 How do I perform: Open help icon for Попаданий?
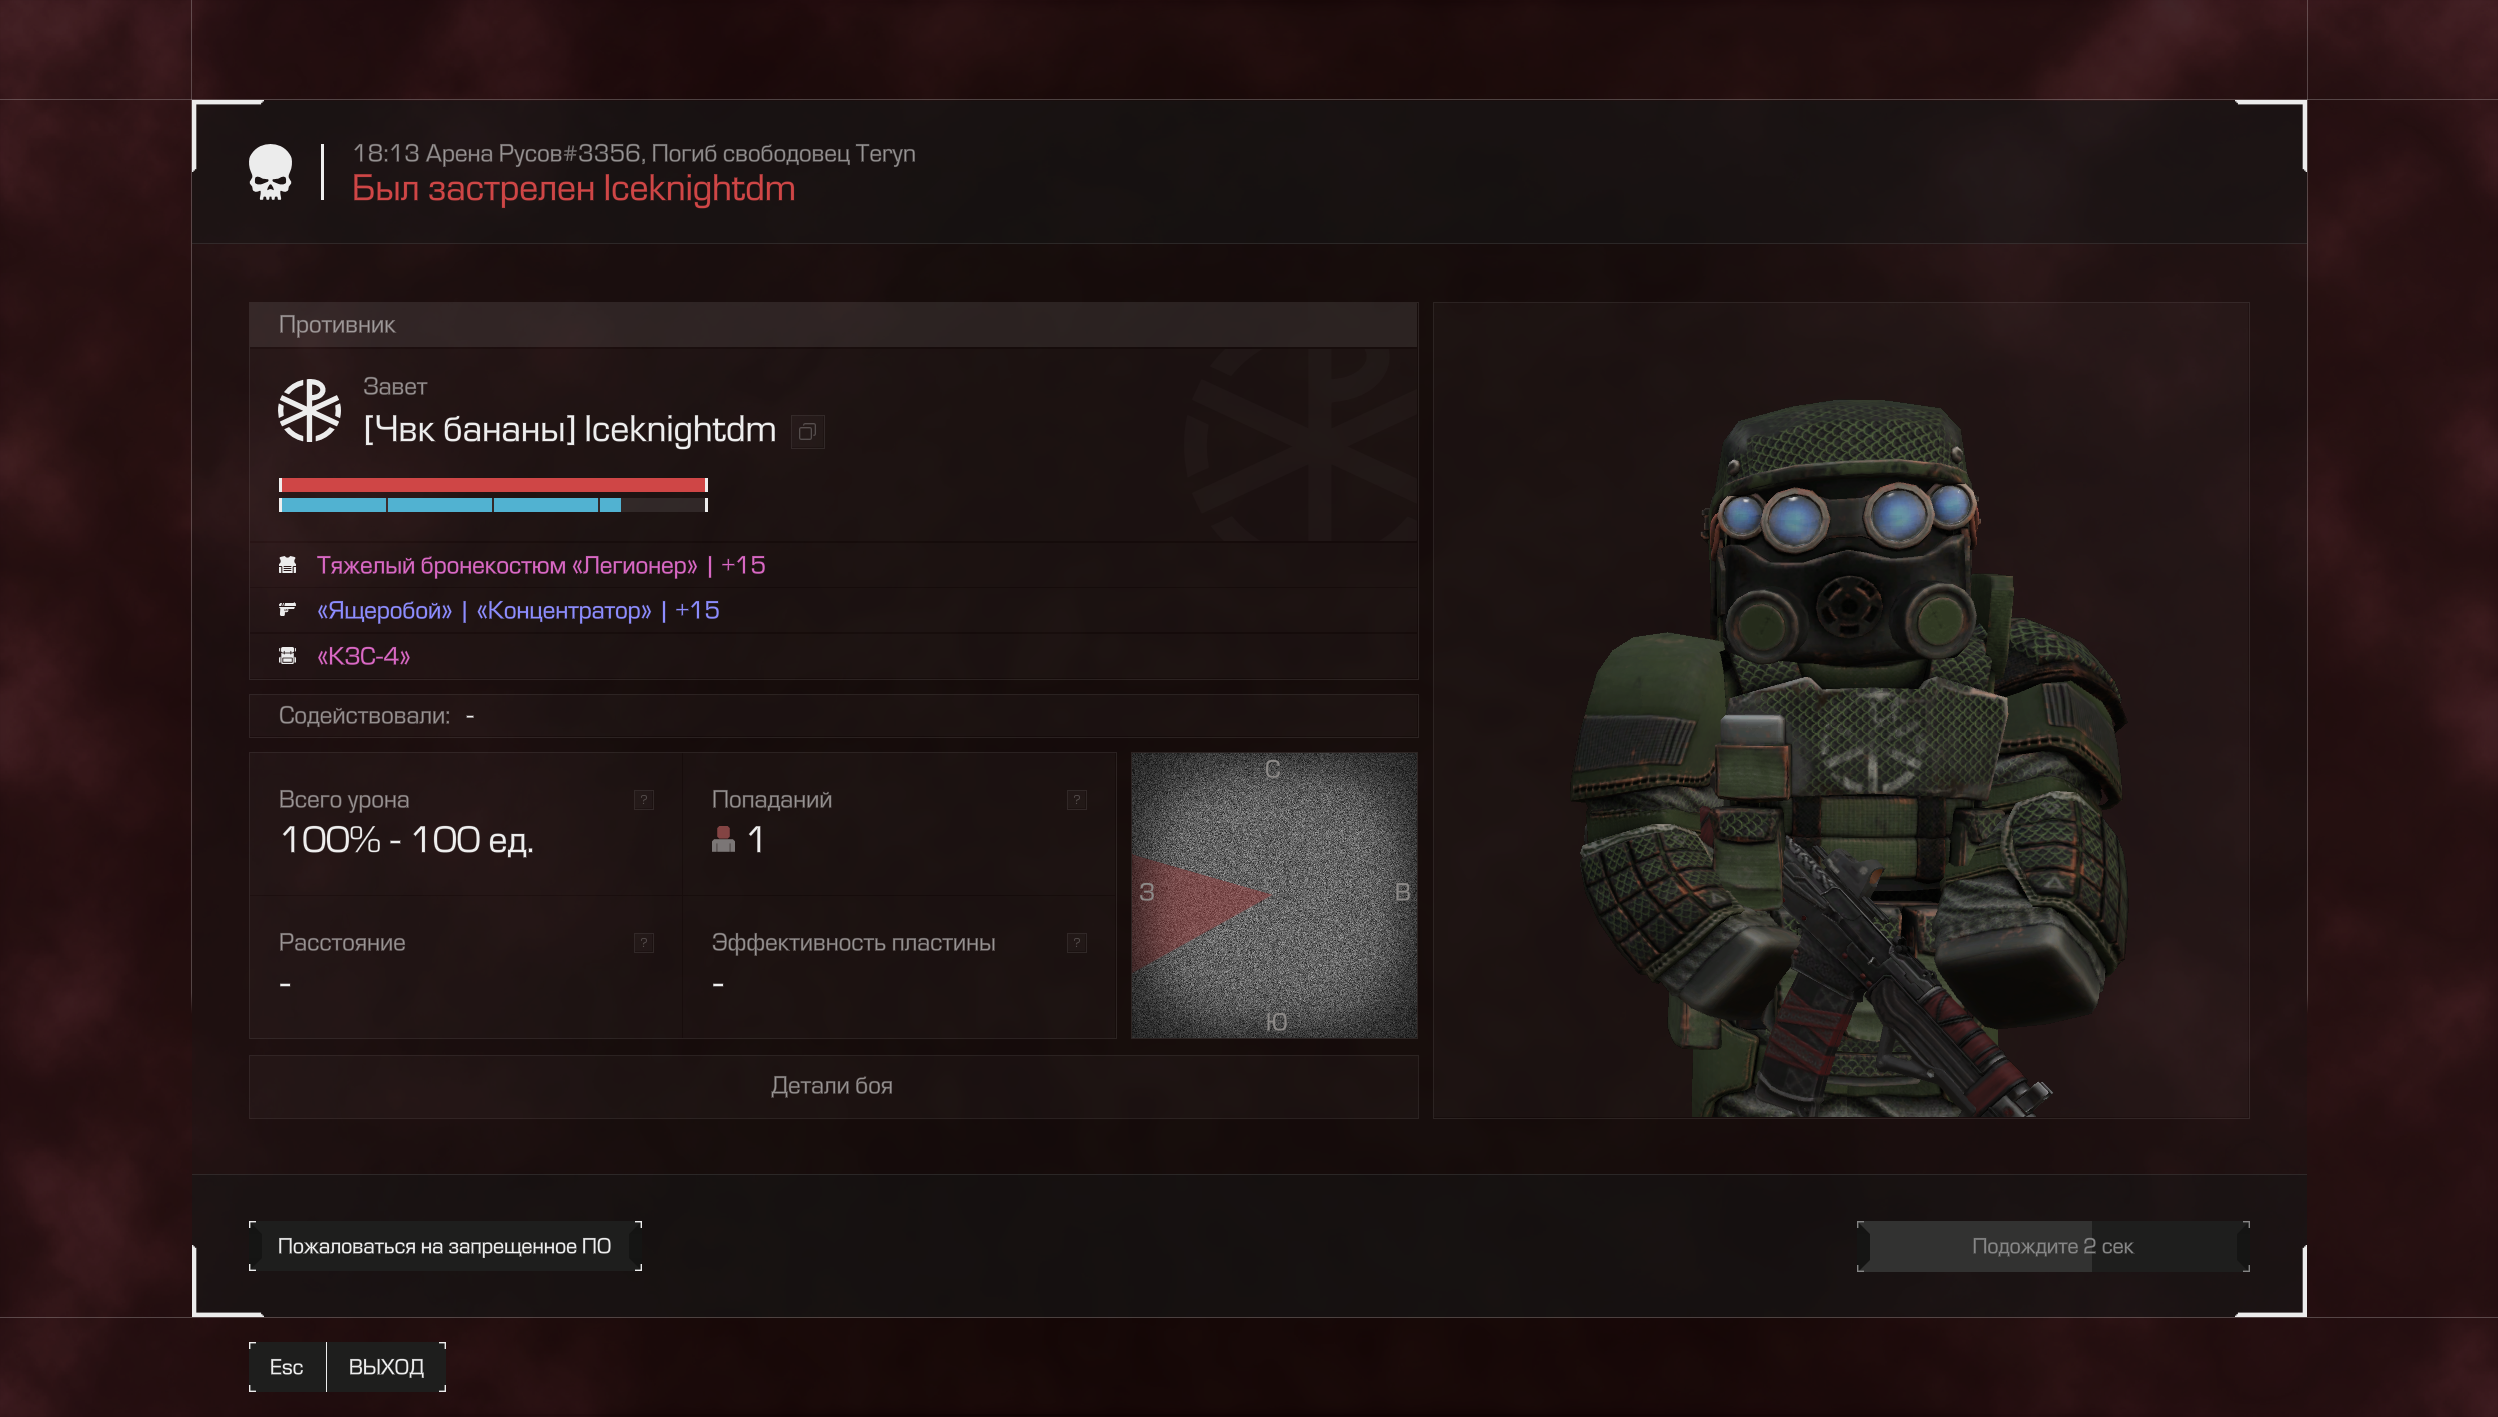point(1077,800)
